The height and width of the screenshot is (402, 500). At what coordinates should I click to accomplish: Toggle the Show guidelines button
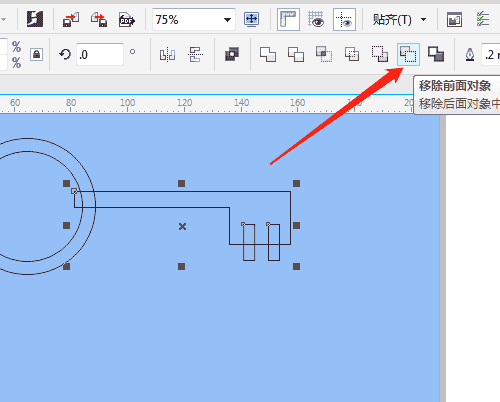click(344, 20)
